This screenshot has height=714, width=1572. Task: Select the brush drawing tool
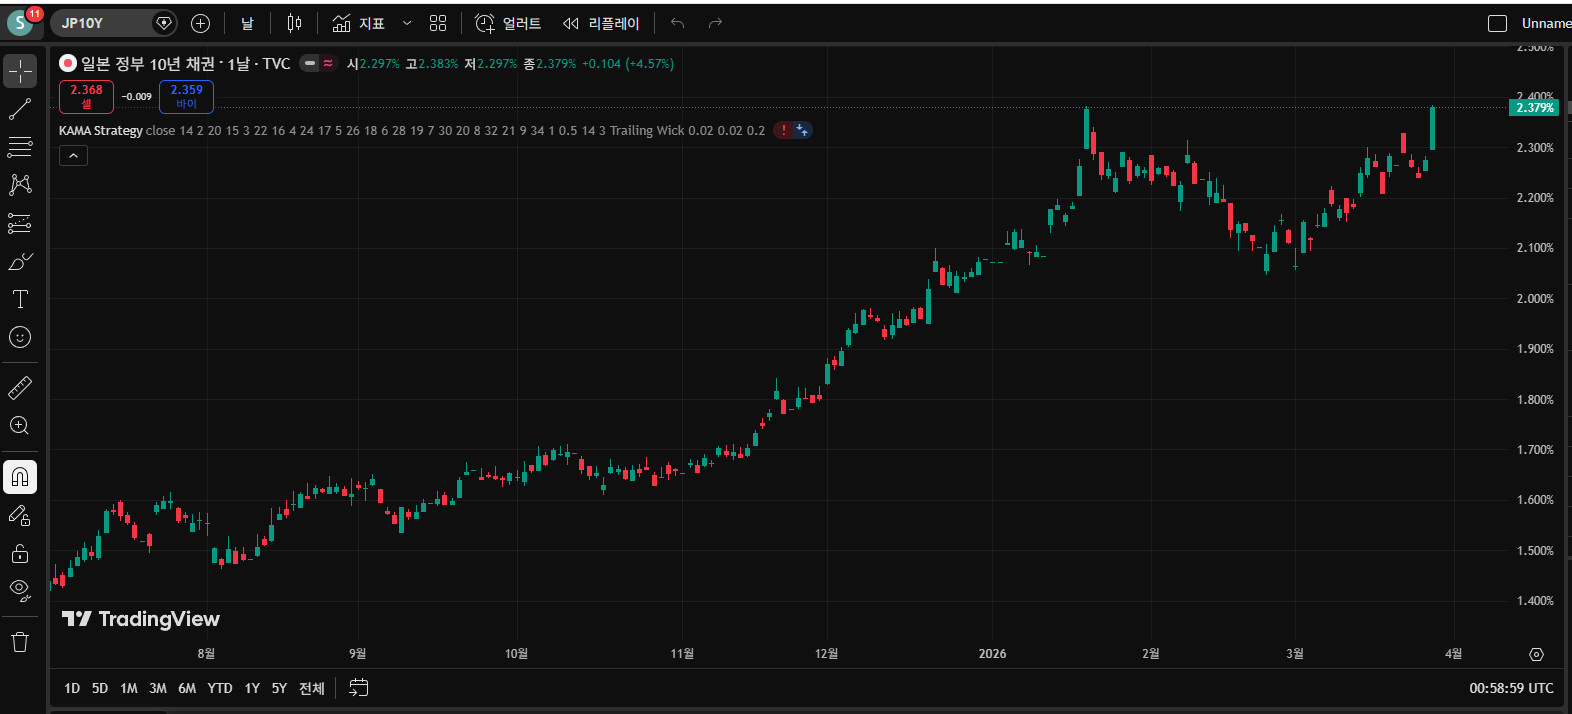(20, 262)
